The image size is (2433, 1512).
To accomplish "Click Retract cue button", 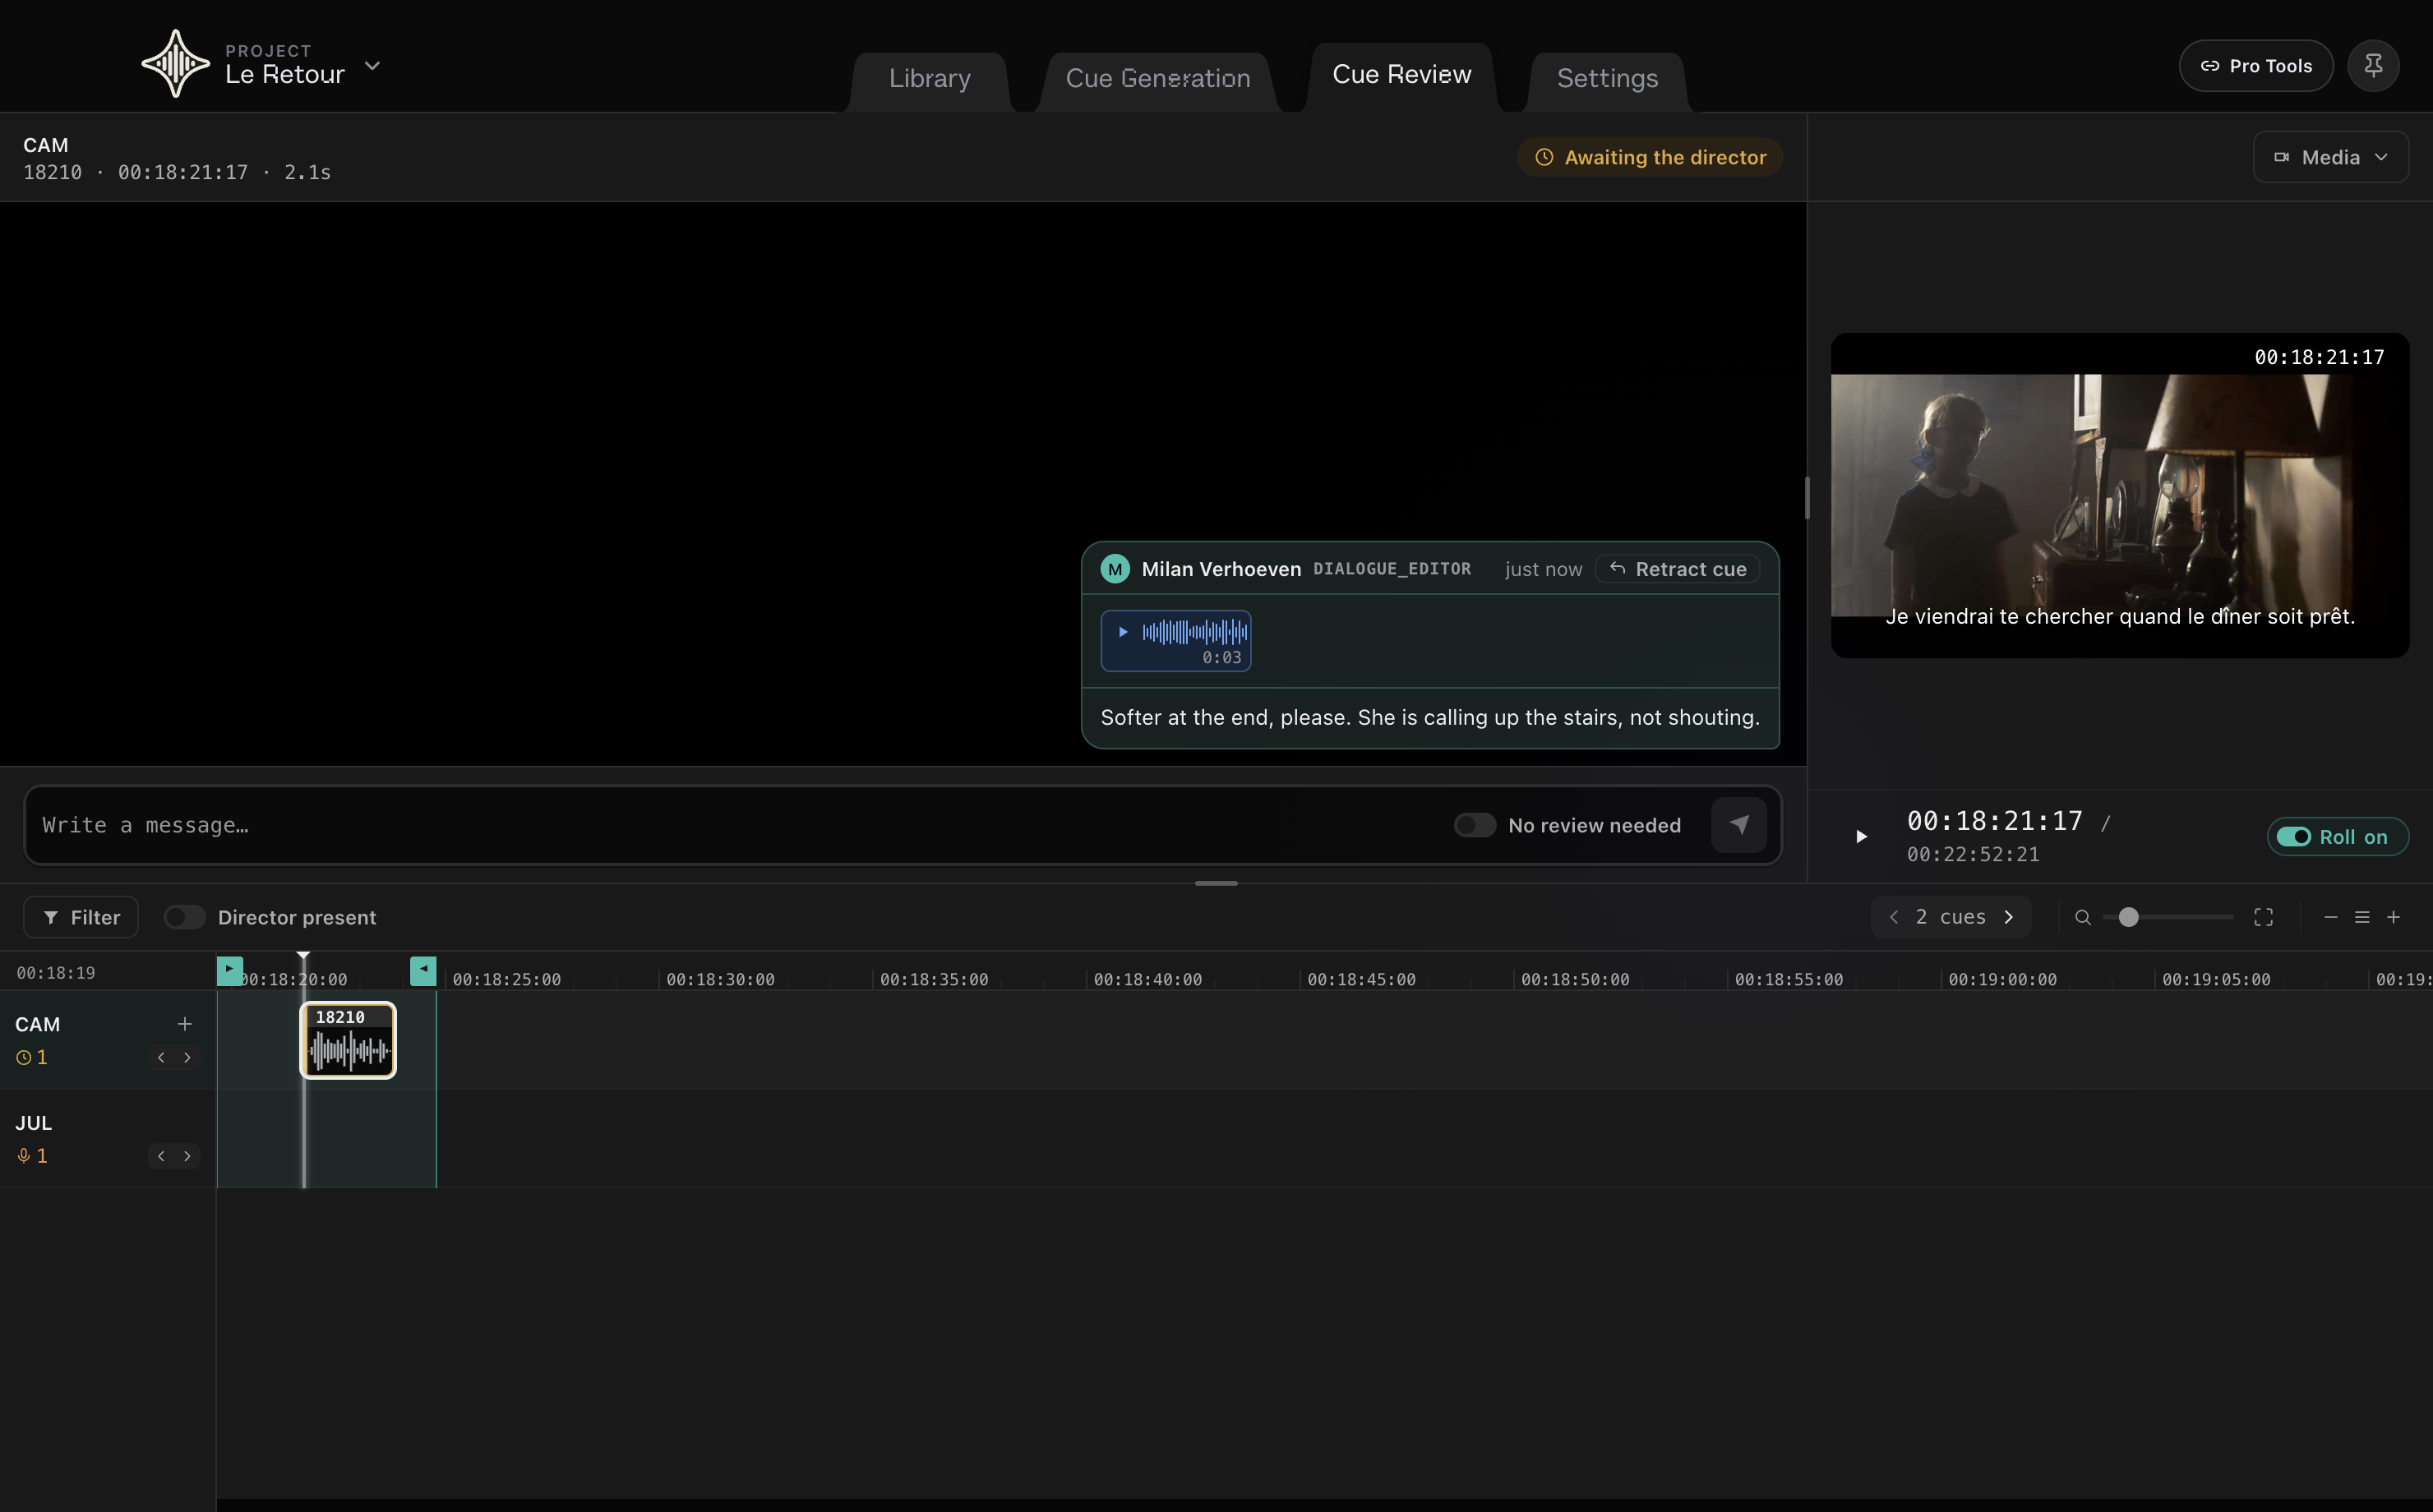I will (x=1677, y=569).
